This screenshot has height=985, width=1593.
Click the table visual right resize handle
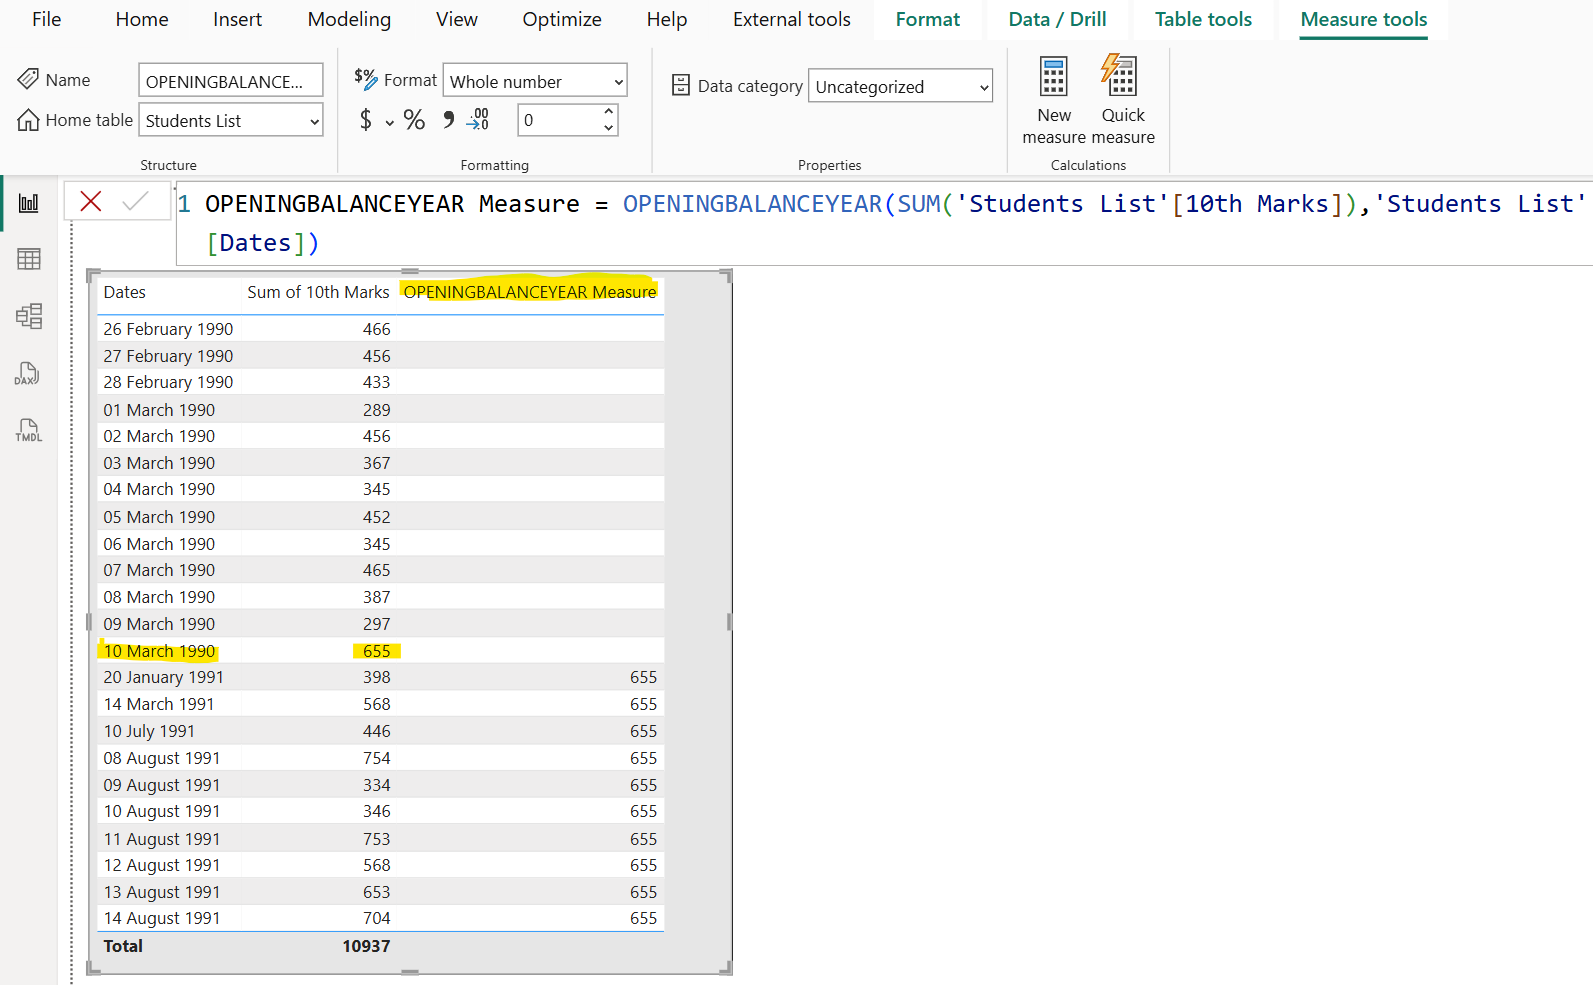tap(729, 622)
